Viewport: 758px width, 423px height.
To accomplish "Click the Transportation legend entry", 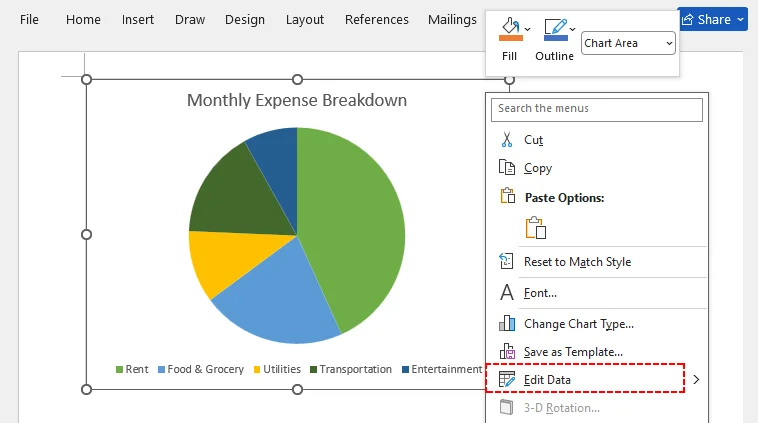I will click(351, 369).
